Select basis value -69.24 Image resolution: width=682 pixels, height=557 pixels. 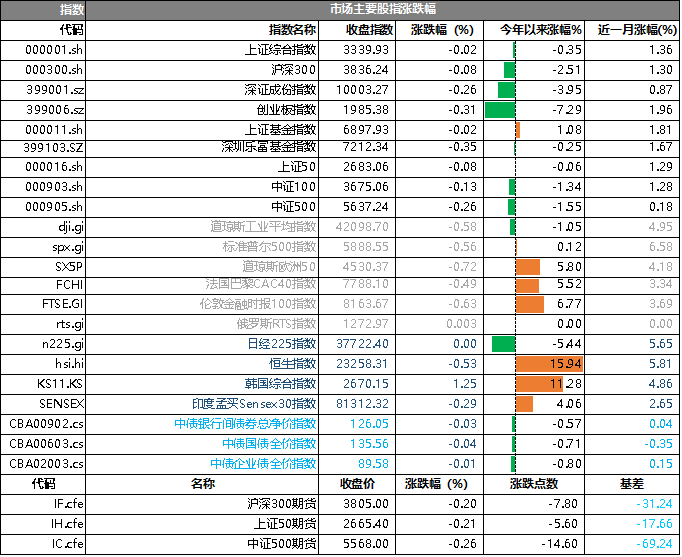click(655, 544)
